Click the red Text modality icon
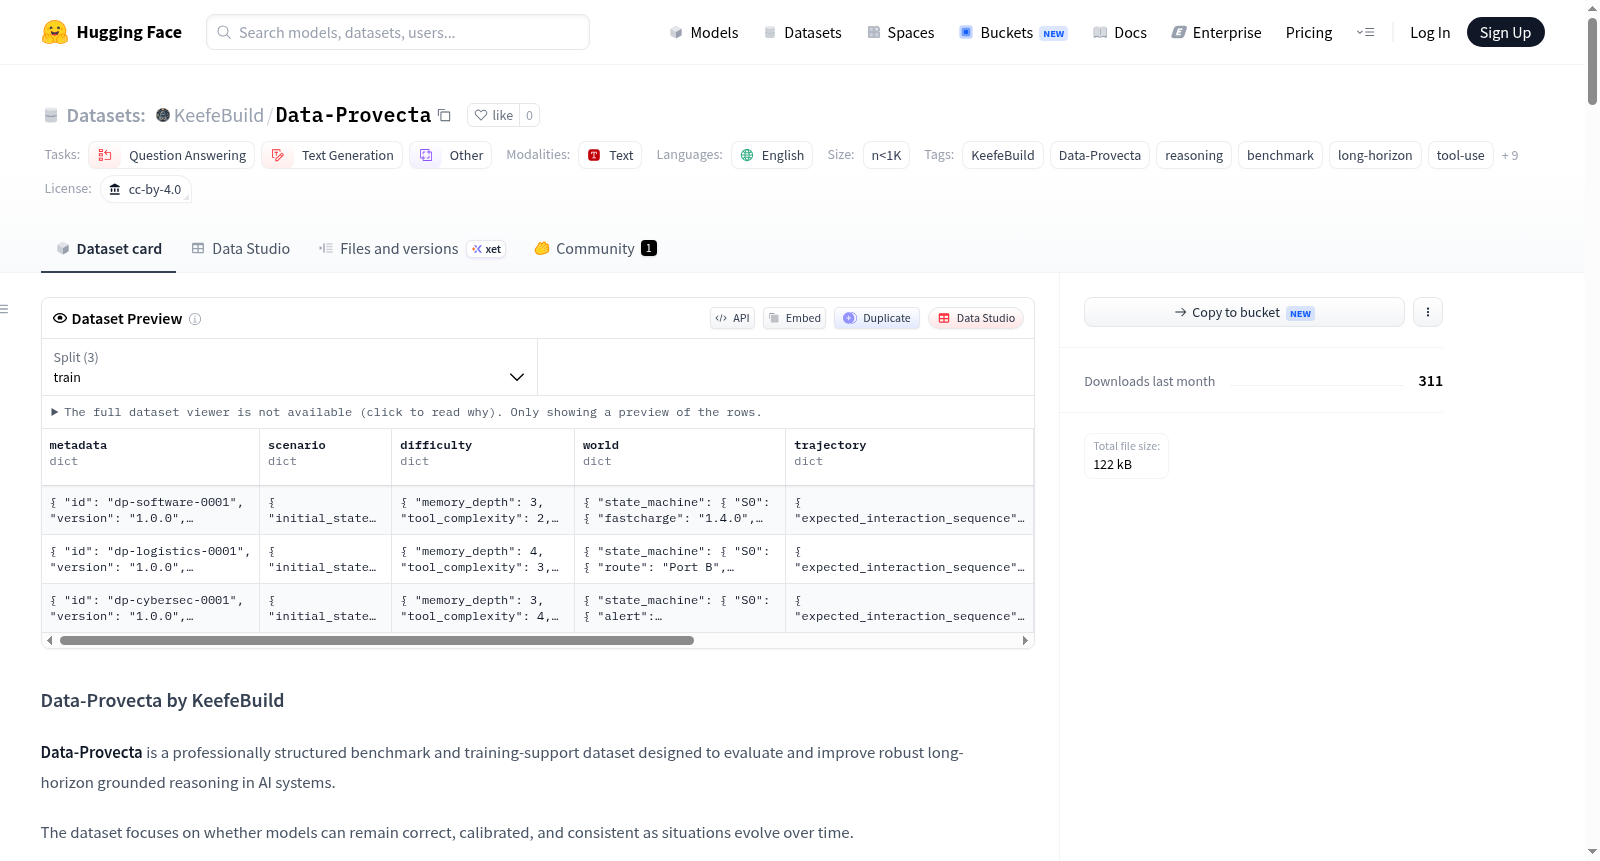 [594, 155]
